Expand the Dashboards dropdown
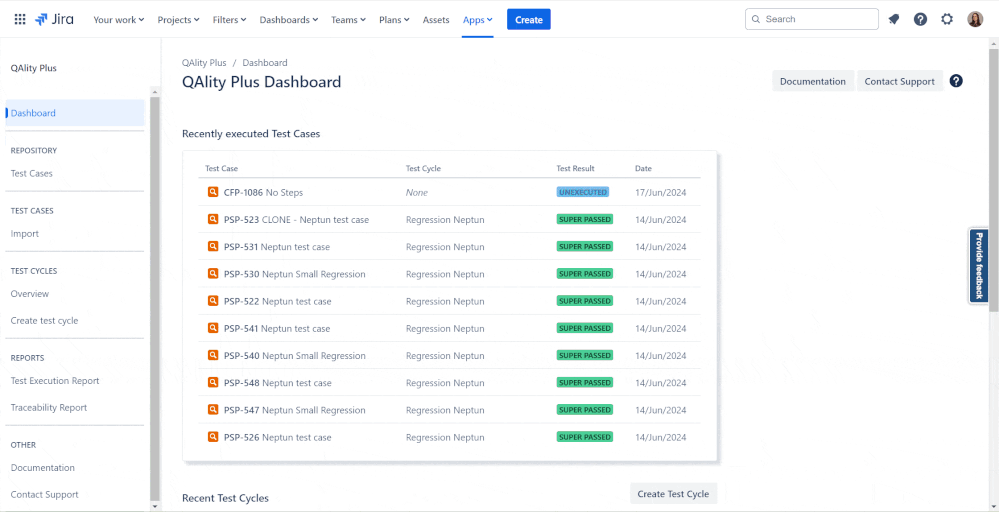The height and width of the screenshot is (512, 999). coord(289,20)
